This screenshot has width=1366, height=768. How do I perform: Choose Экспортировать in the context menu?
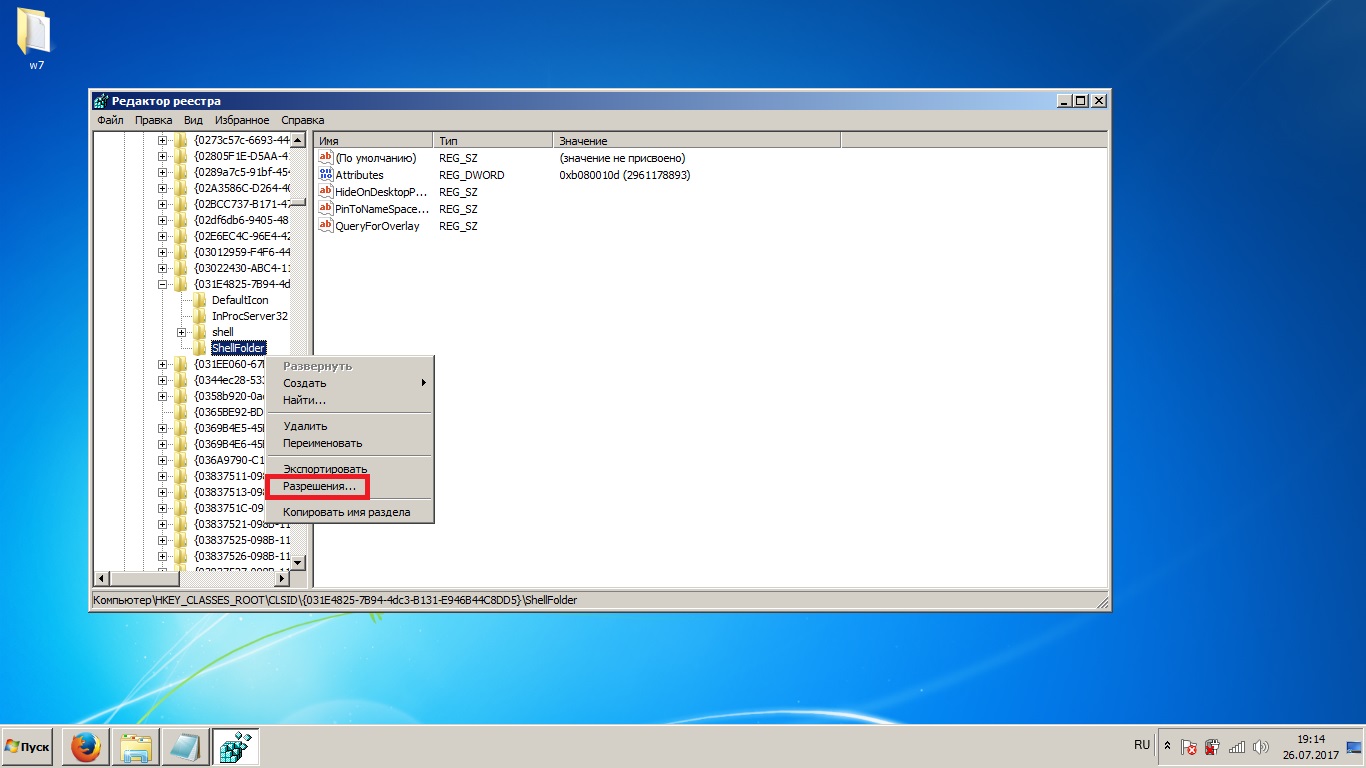pos(349,469)
